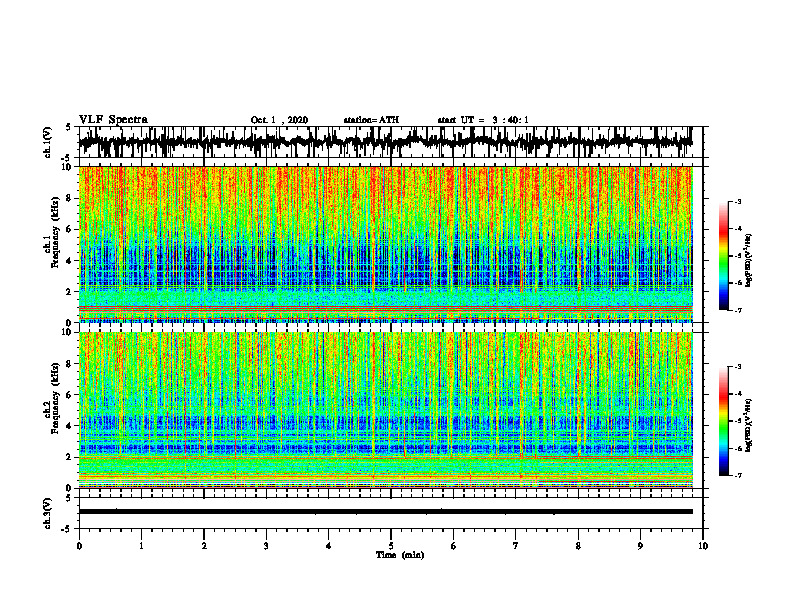Screen dimensions: 792x612
Task: Click the ch.1 color bar log(PSD) label
Action: click(x=749, y=261)
